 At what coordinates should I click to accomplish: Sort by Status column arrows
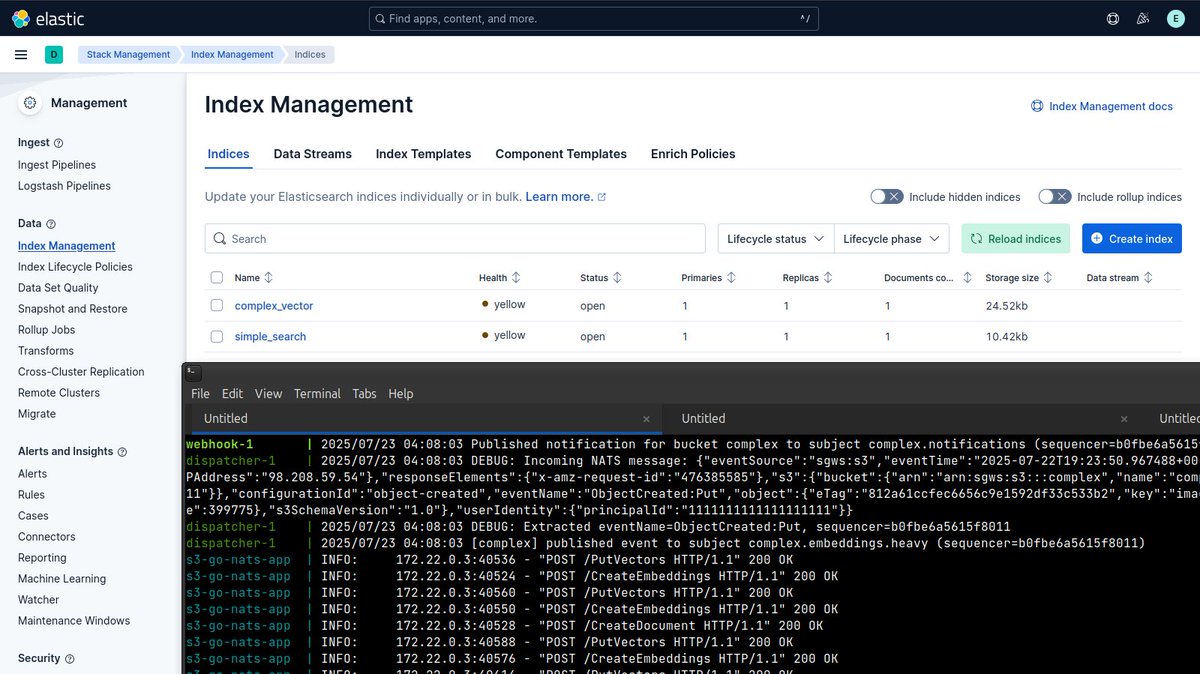pyautogui.click(x=617, y=277)
